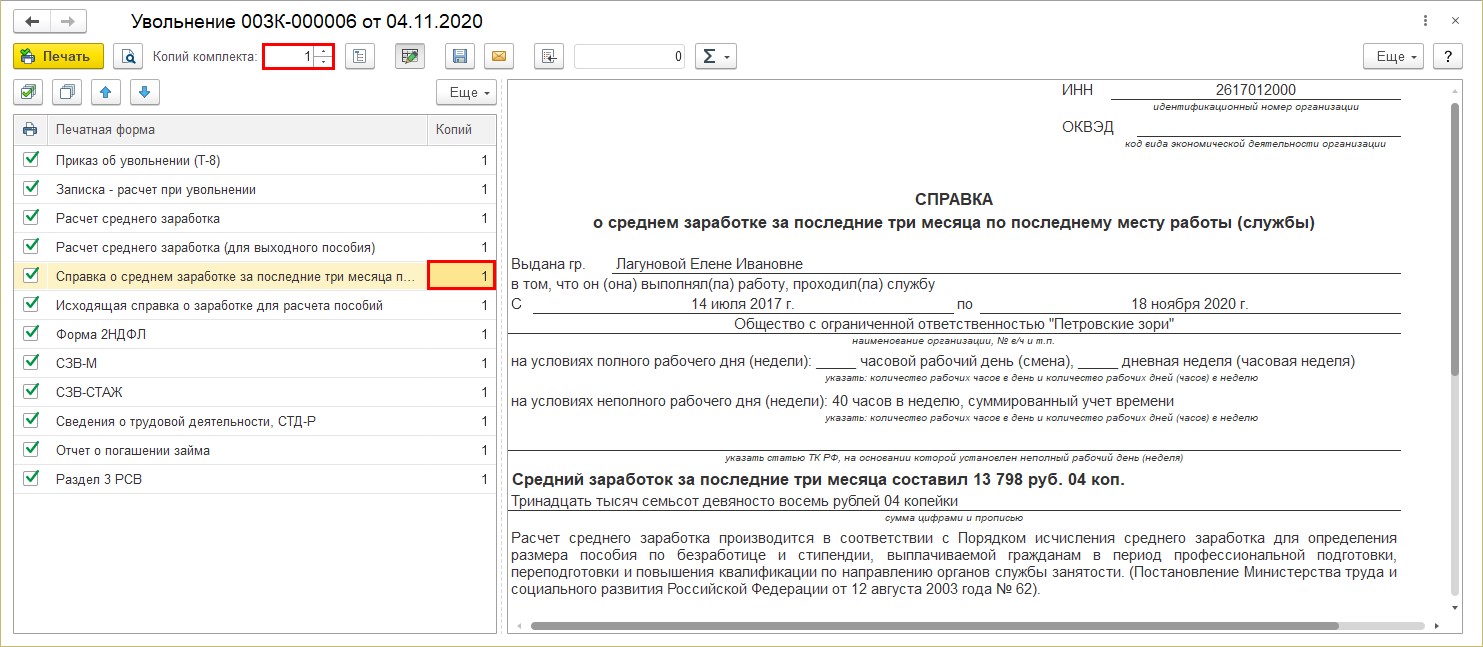Viewport: 1483px width, 647px height.
Task: Click the preview vertical scrollbar thumb
Action: (1455, 238)
